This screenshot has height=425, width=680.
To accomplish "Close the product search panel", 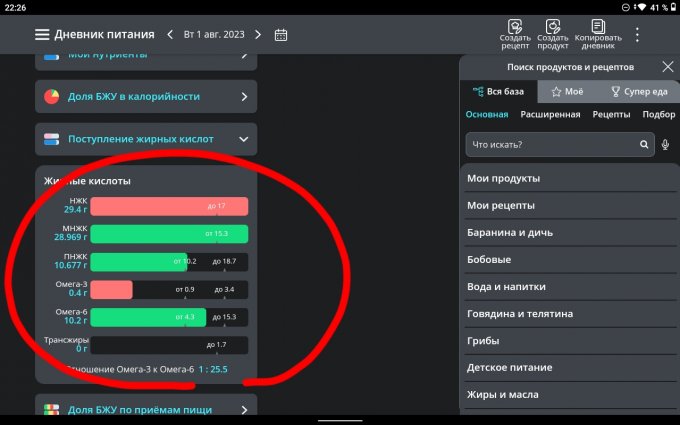I will [x=667, y=67].
